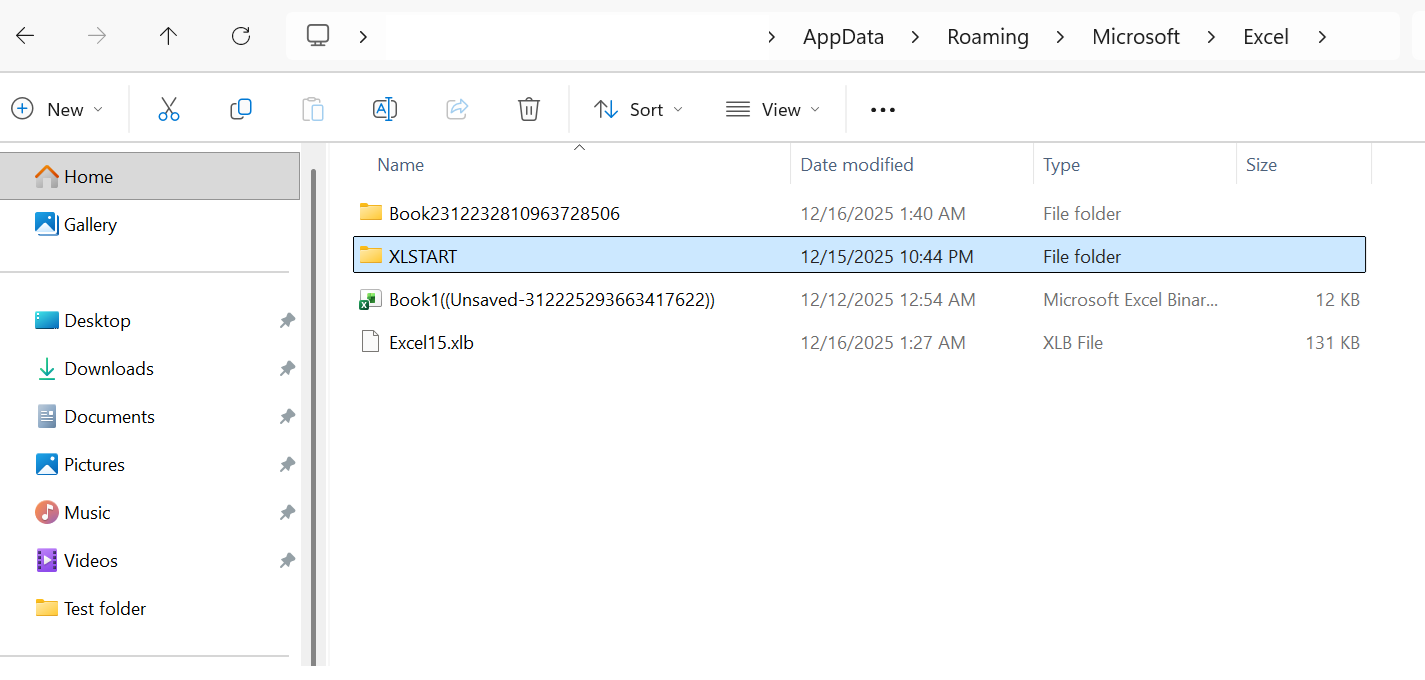Sort by the Type column header
This screenshot has height=680, width=1425.
pyautogui.click(x=1061, y=165)
